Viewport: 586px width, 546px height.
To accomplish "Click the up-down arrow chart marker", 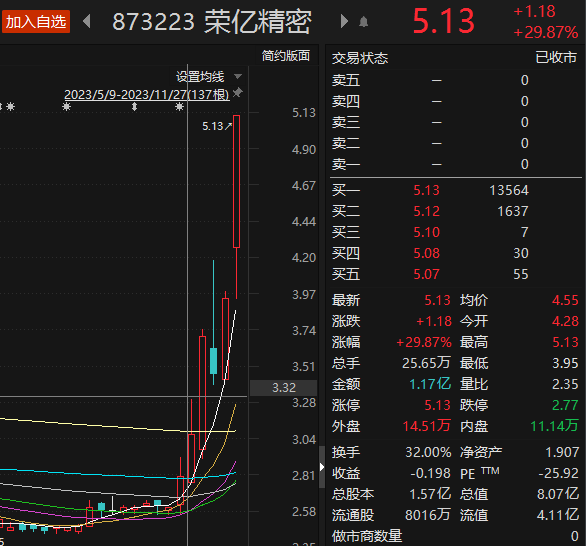I will (x=135, y=107).
